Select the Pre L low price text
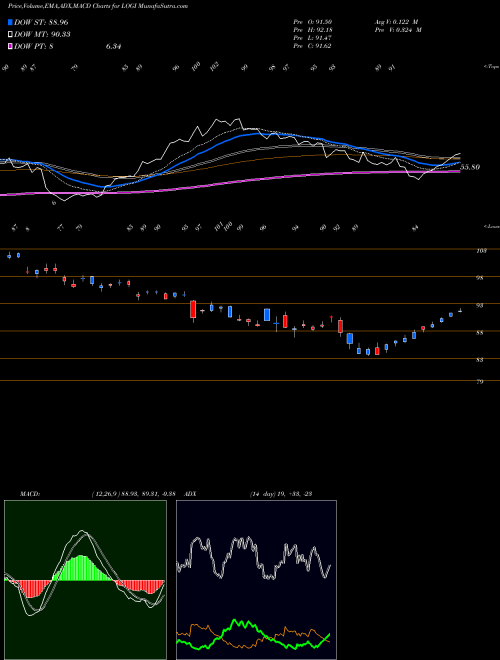 313,38
